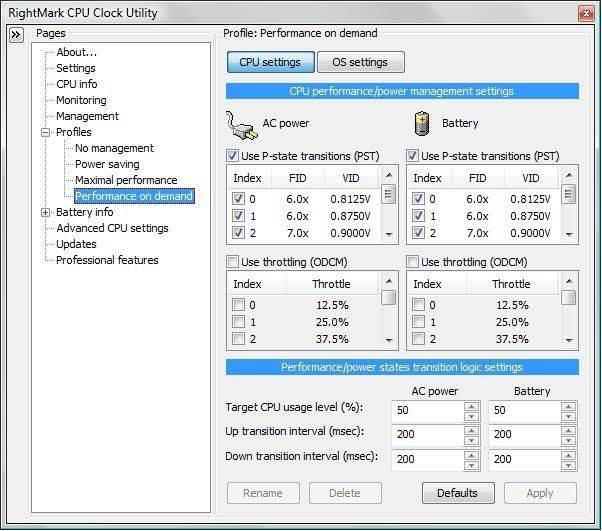This screenshot has height=531, width=602.
Task: Open the Monitoring page in tree
Action: pos(81,100)
